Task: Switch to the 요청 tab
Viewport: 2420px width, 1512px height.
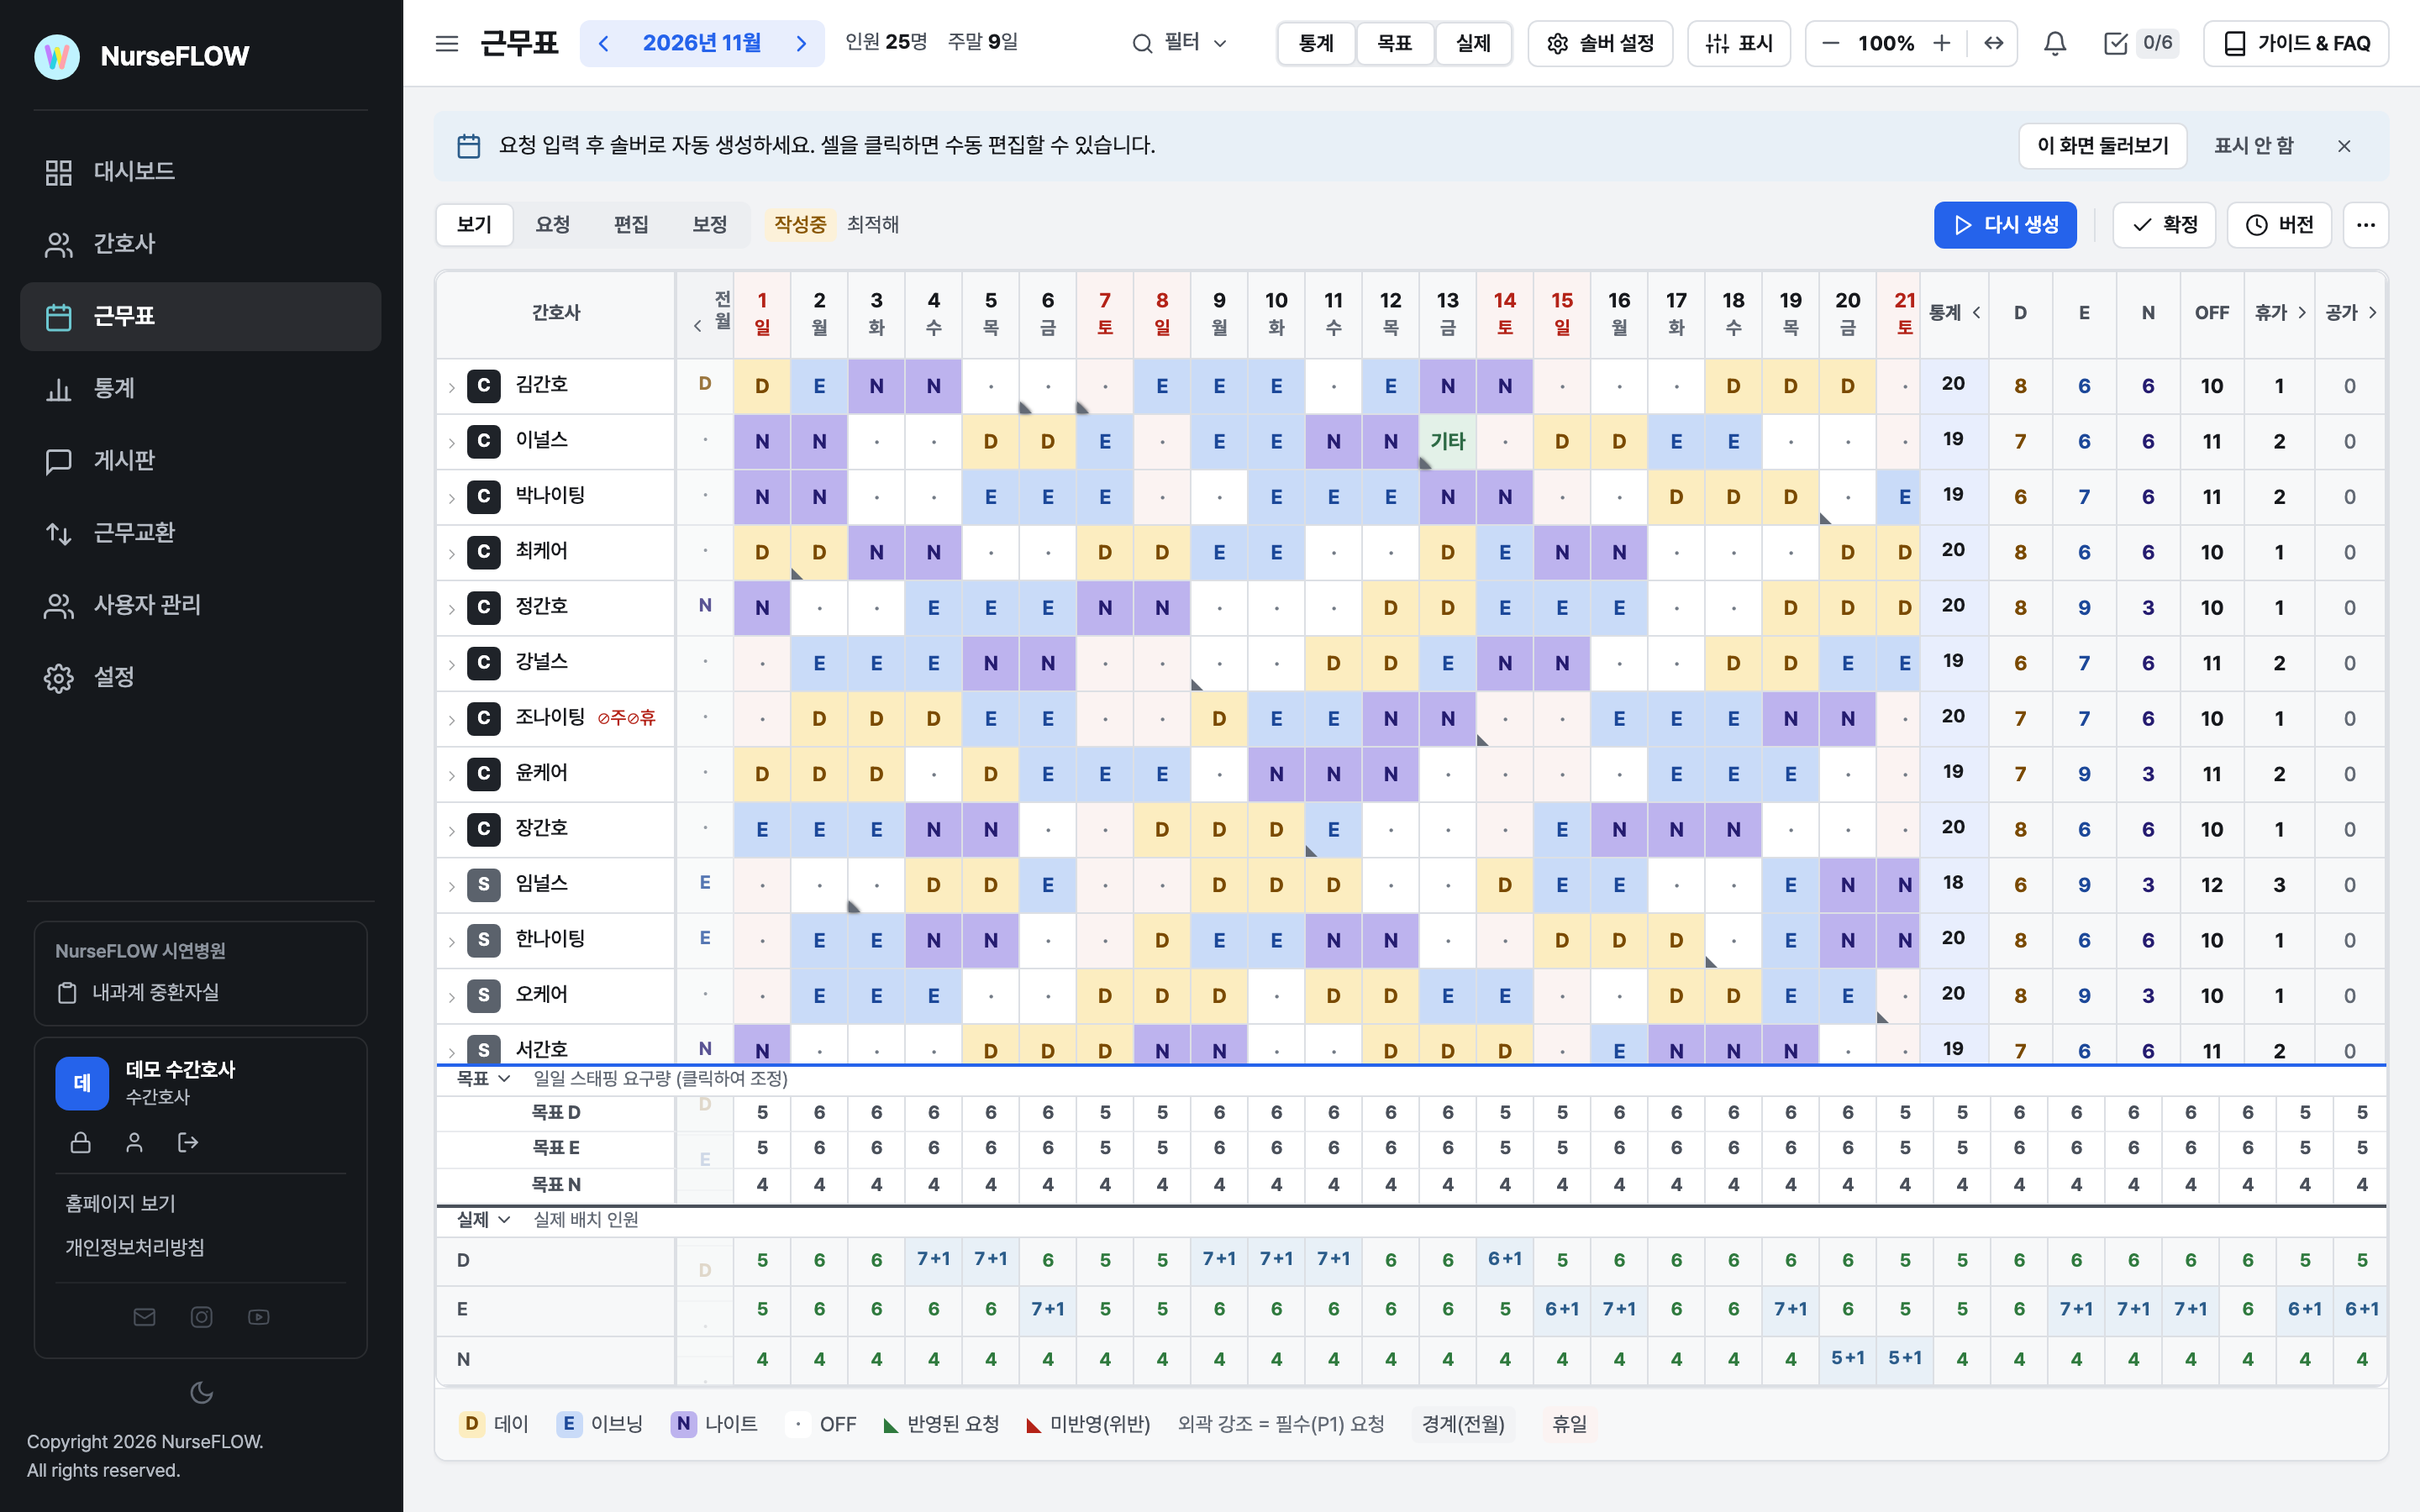Action: coord(552,225)
